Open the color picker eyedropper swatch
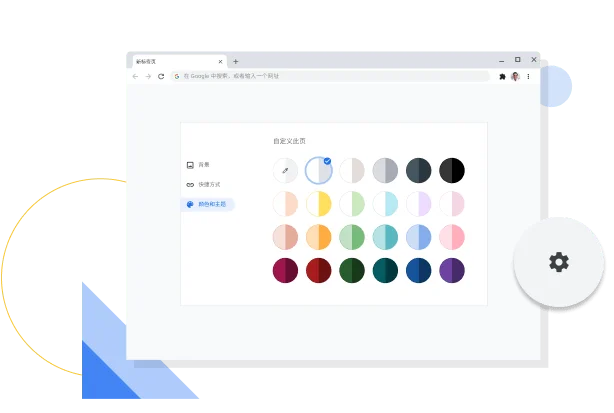Image resolution: width=614 pixels, height=413 pixels. (x=285, y=170)
